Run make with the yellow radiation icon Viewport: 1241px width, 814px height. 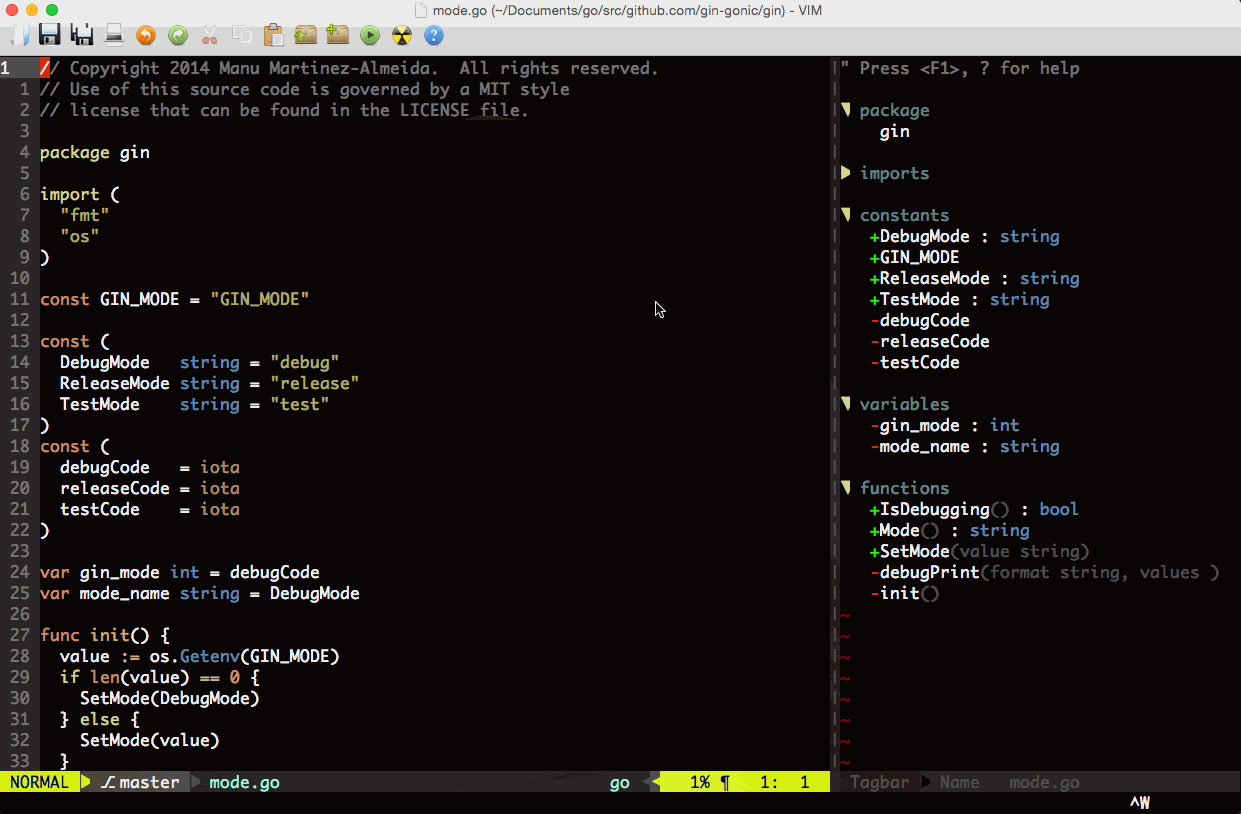tap(402, 36)
